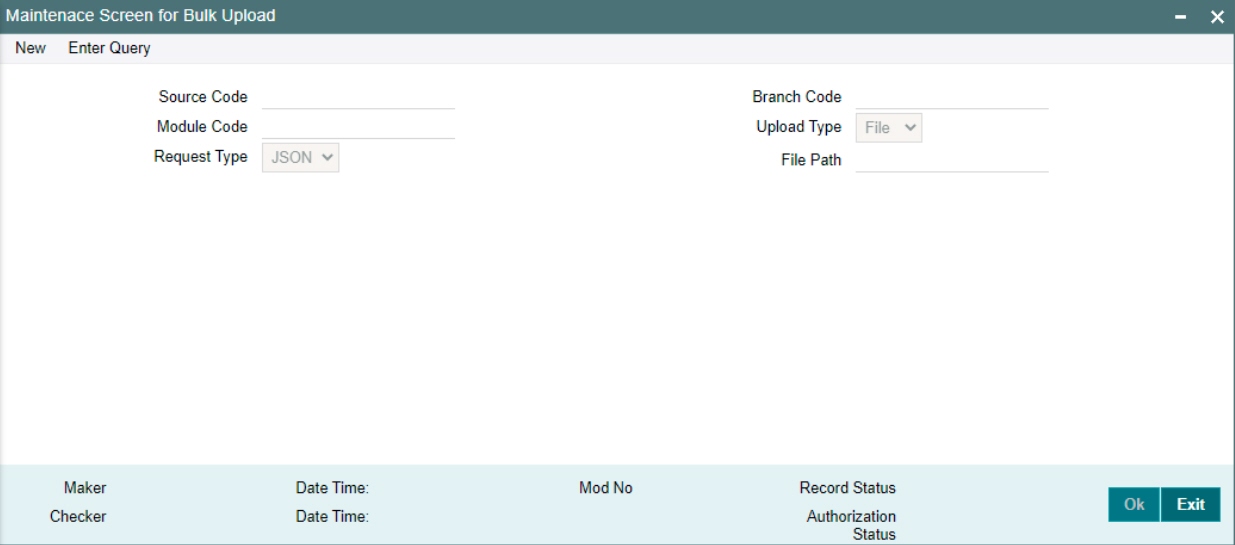Image resolution: width=1235 pixels, height=545 pixels.
Task: Confirm with the Ok button
Action: coord(1134,505)
